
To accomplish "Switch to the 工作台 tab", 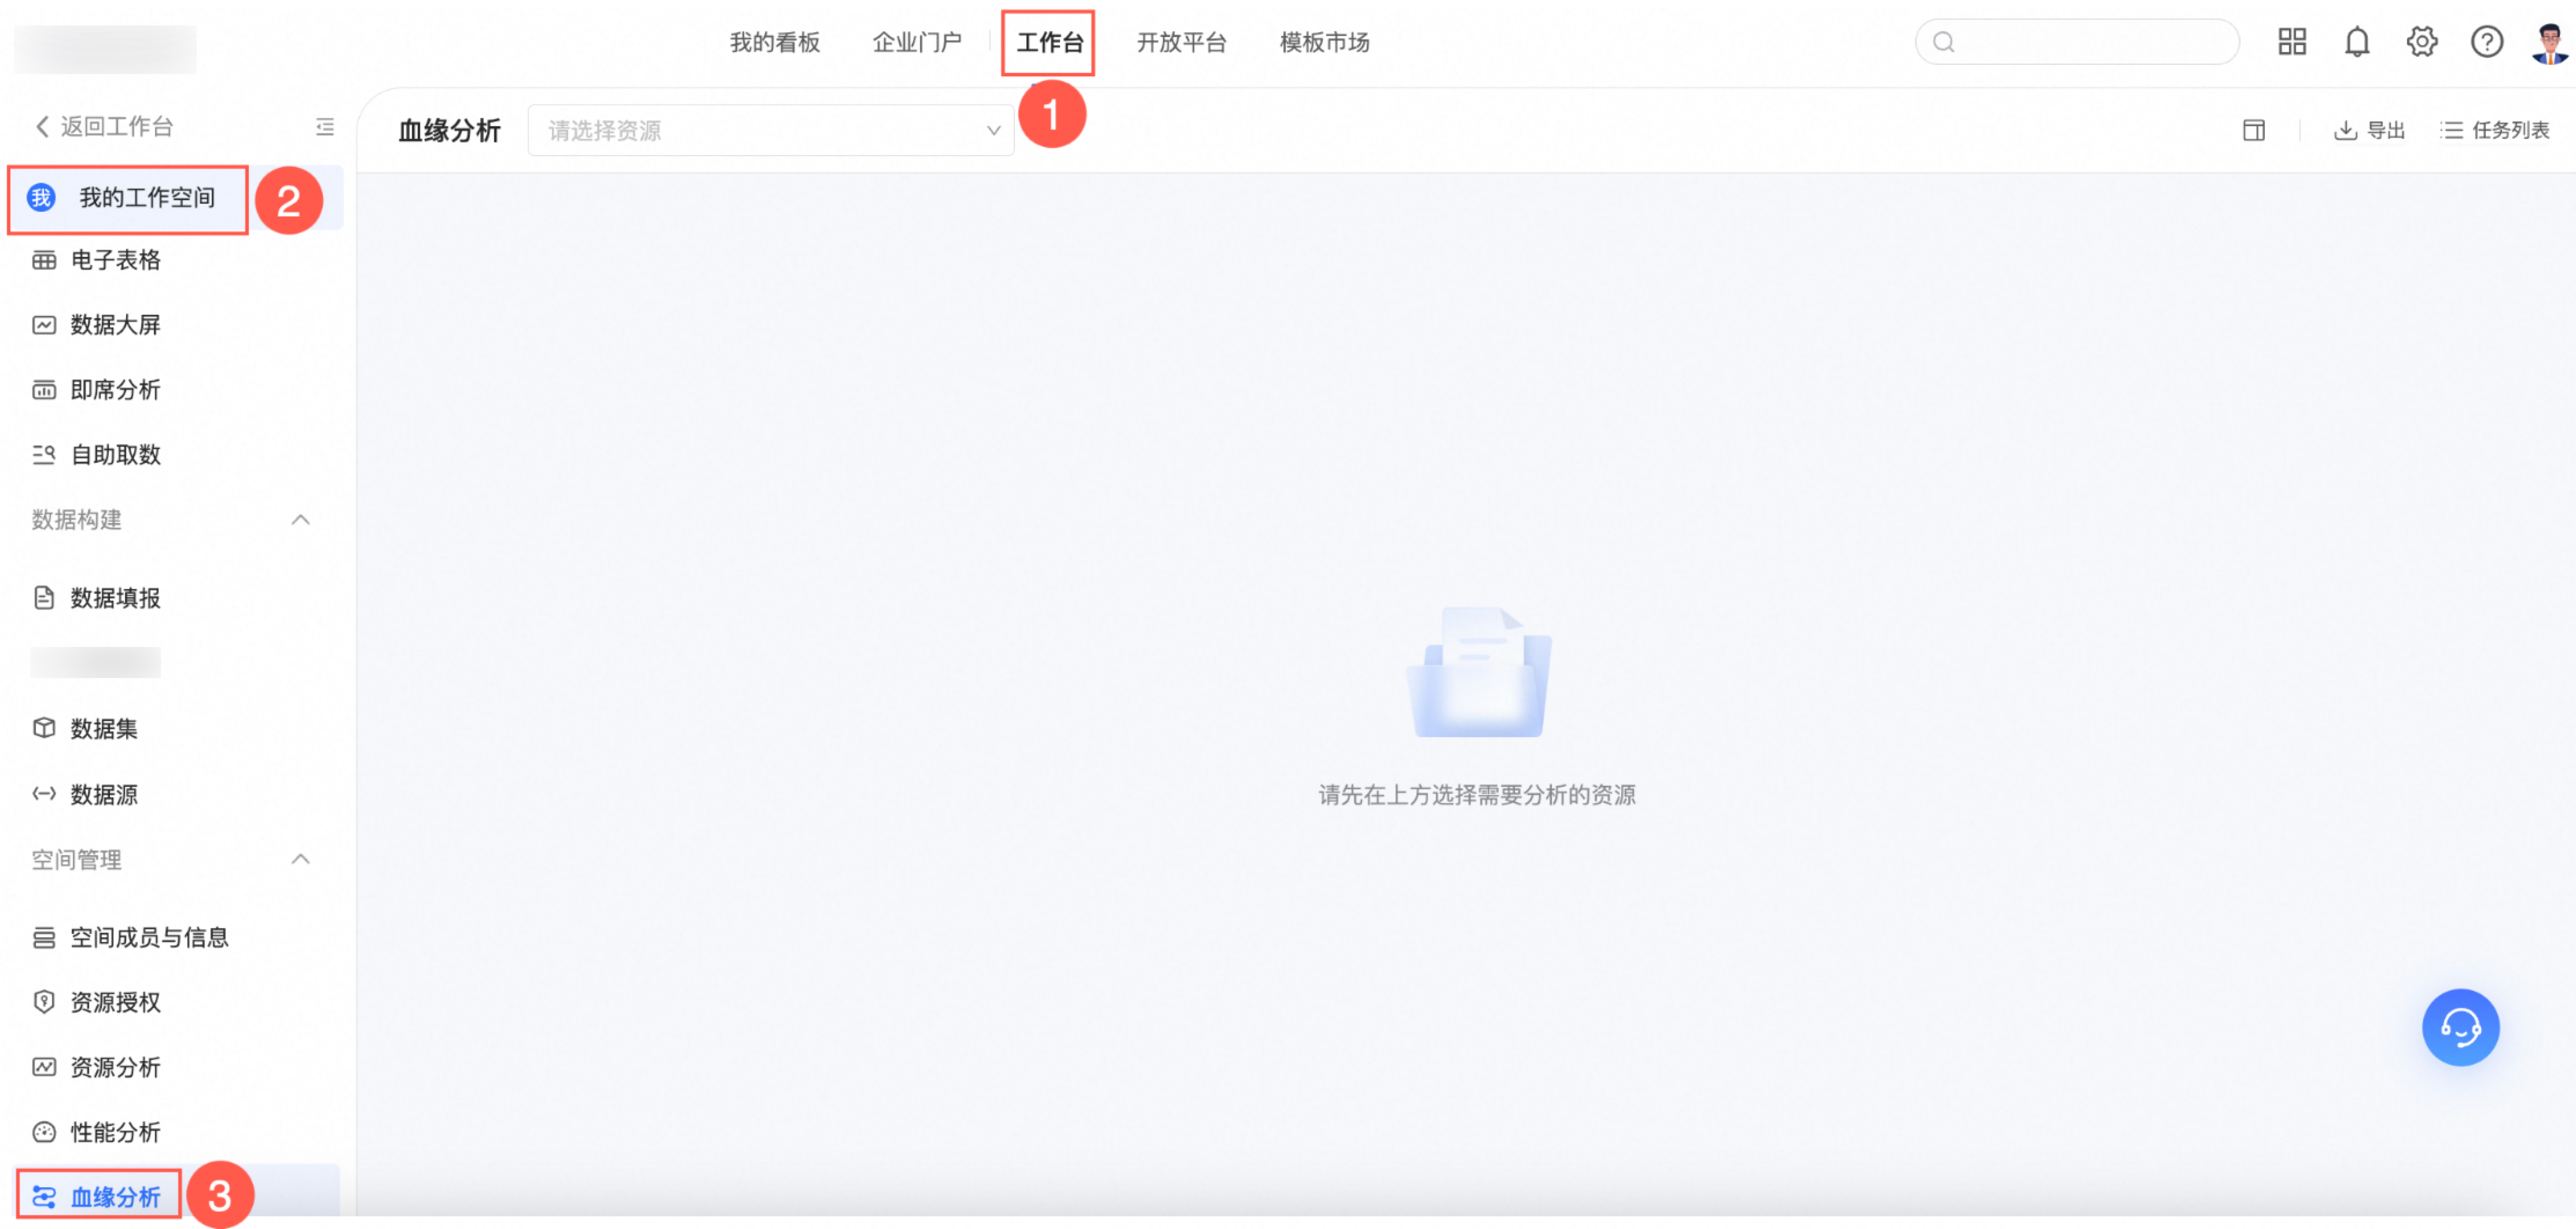I will pyautogui.click(x=1049, y=42).
